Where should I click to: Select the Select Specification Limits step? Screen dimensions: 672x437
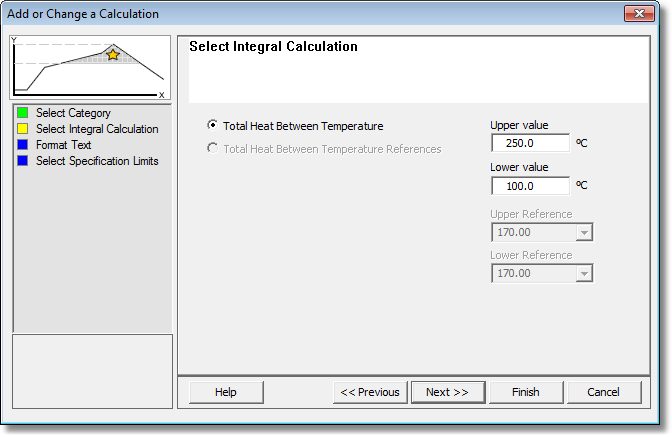click(97, 161)
